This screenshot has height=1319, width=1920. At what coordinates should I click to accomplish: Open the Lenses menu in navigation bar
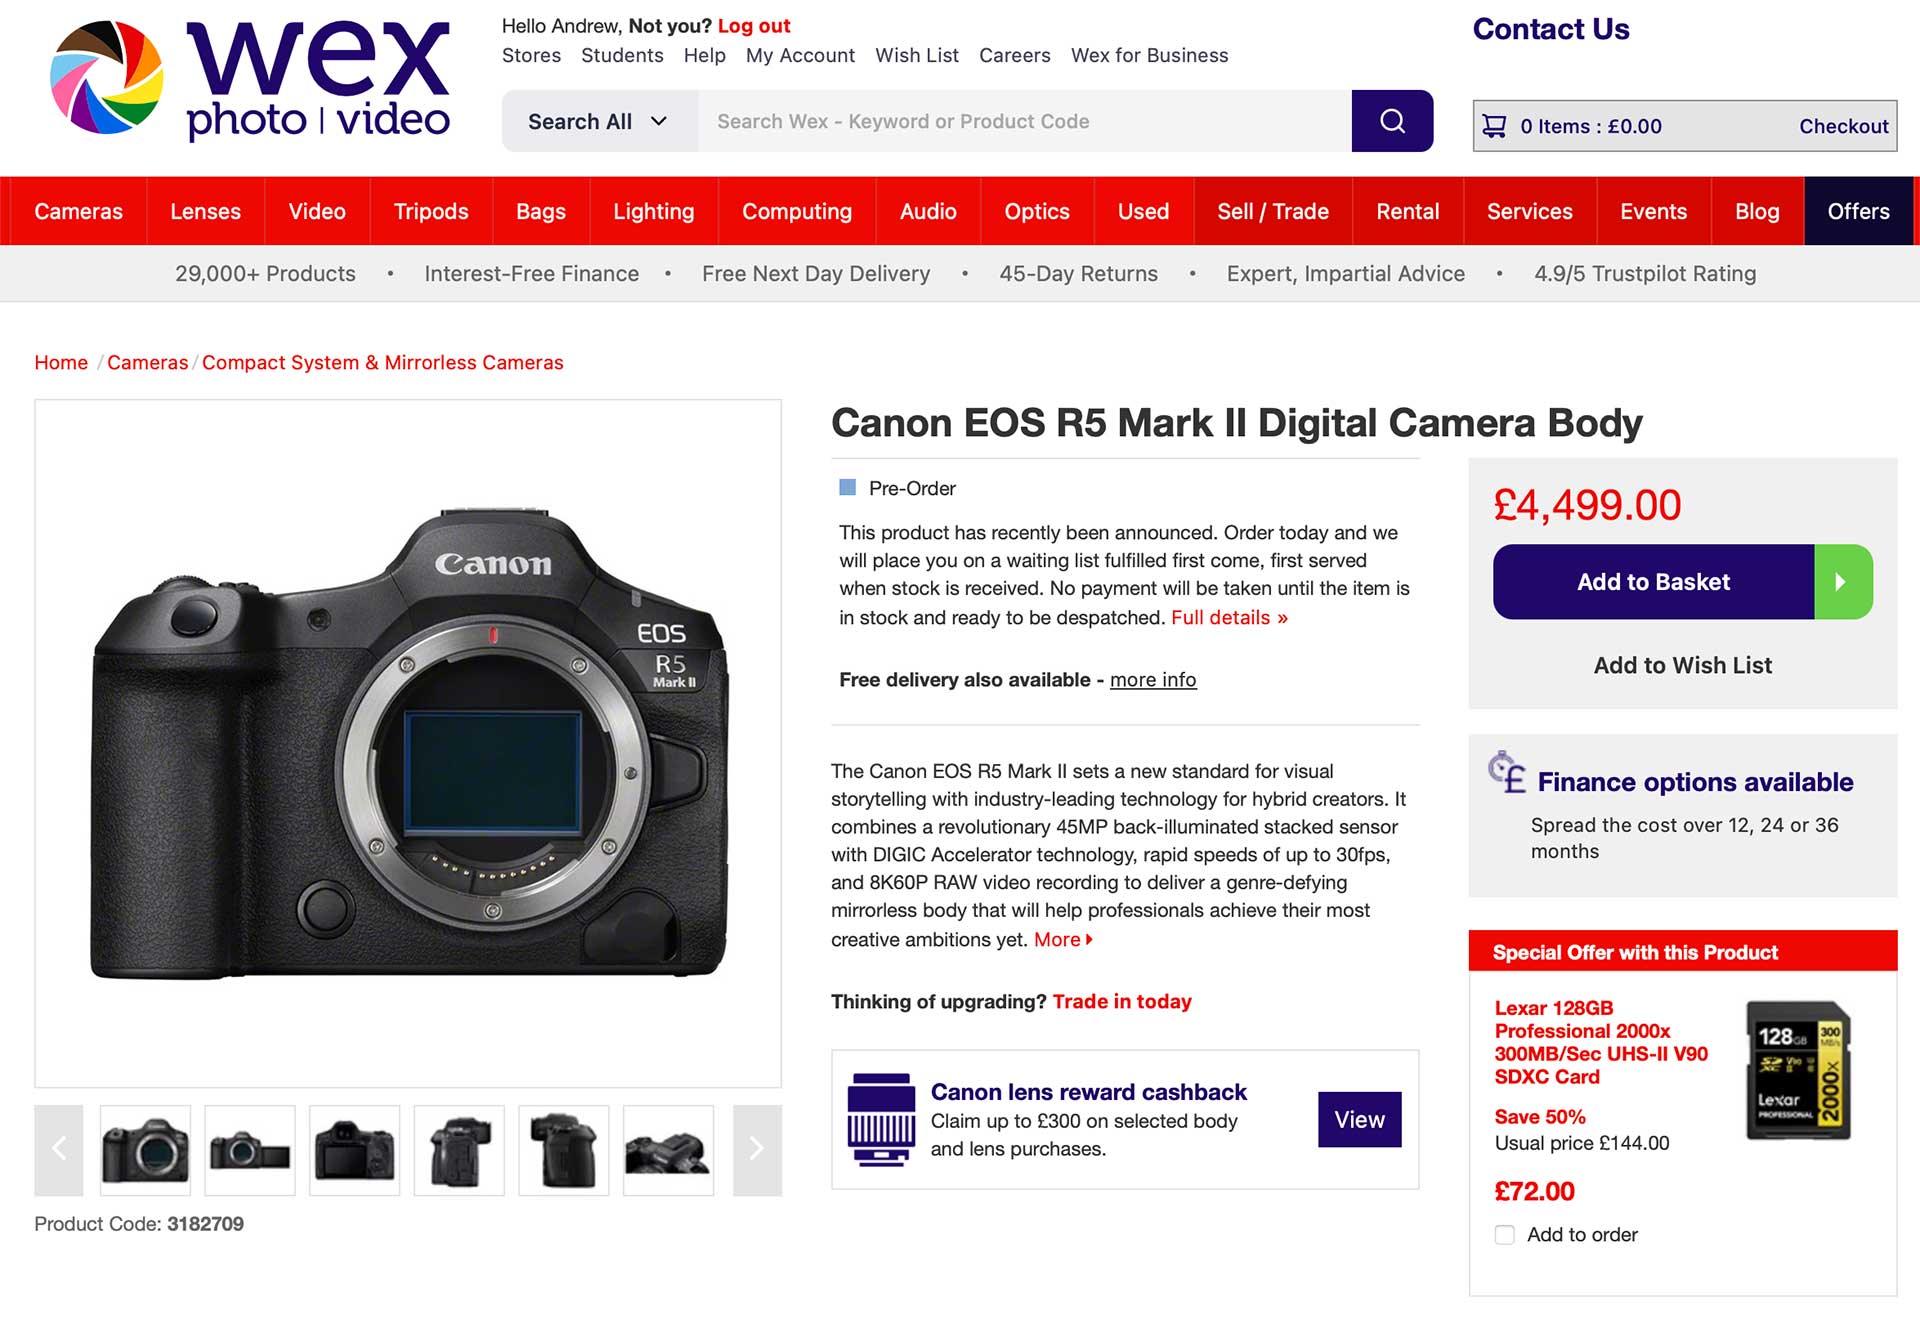205,211
